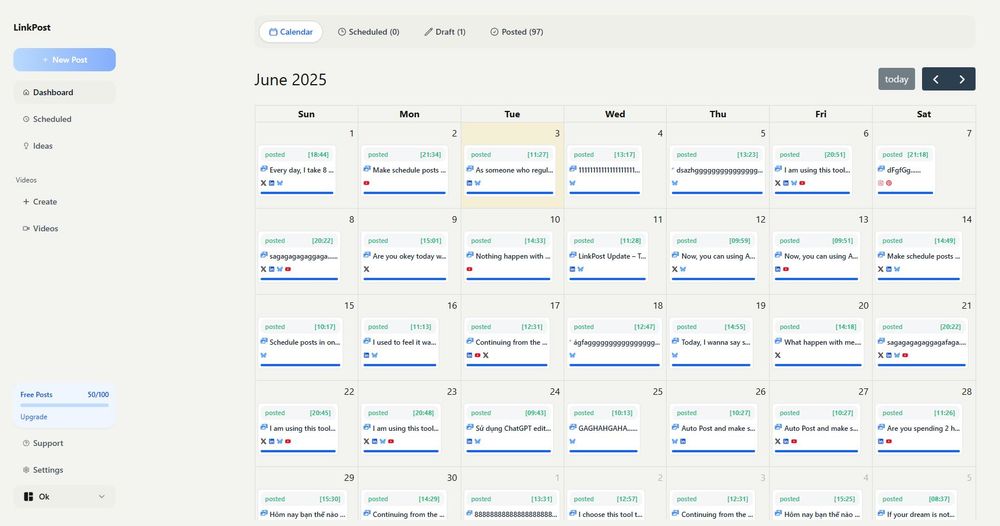Click Bluesky icon on "Schedule posts in on..." post
Viewport: 1000px width, 526px height.
pyautogui.click(x=263, y=355)
